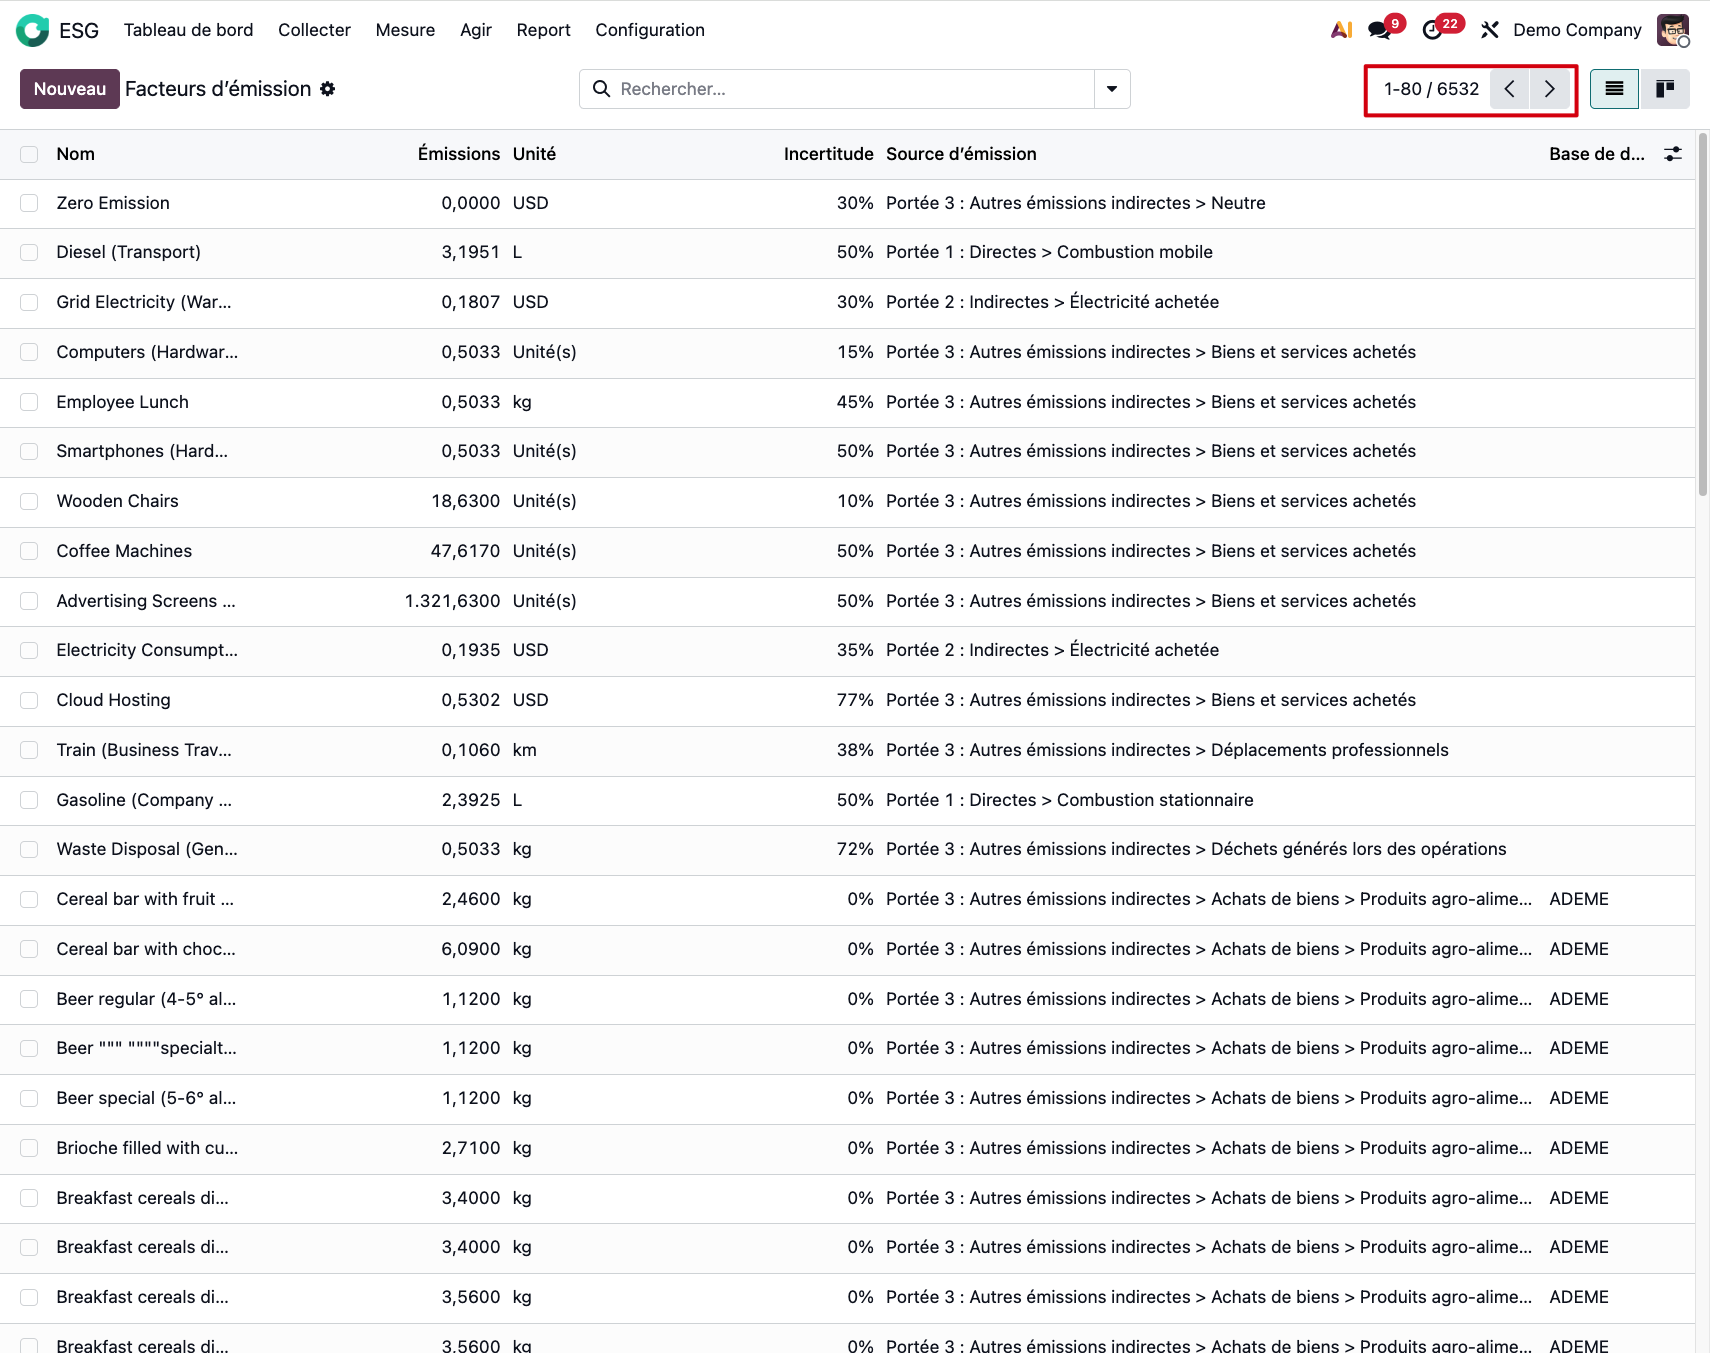The width and height of the screenshot is (1710, 1353).
Task: Click the debug tools wrench icon
Action: 1490,30
